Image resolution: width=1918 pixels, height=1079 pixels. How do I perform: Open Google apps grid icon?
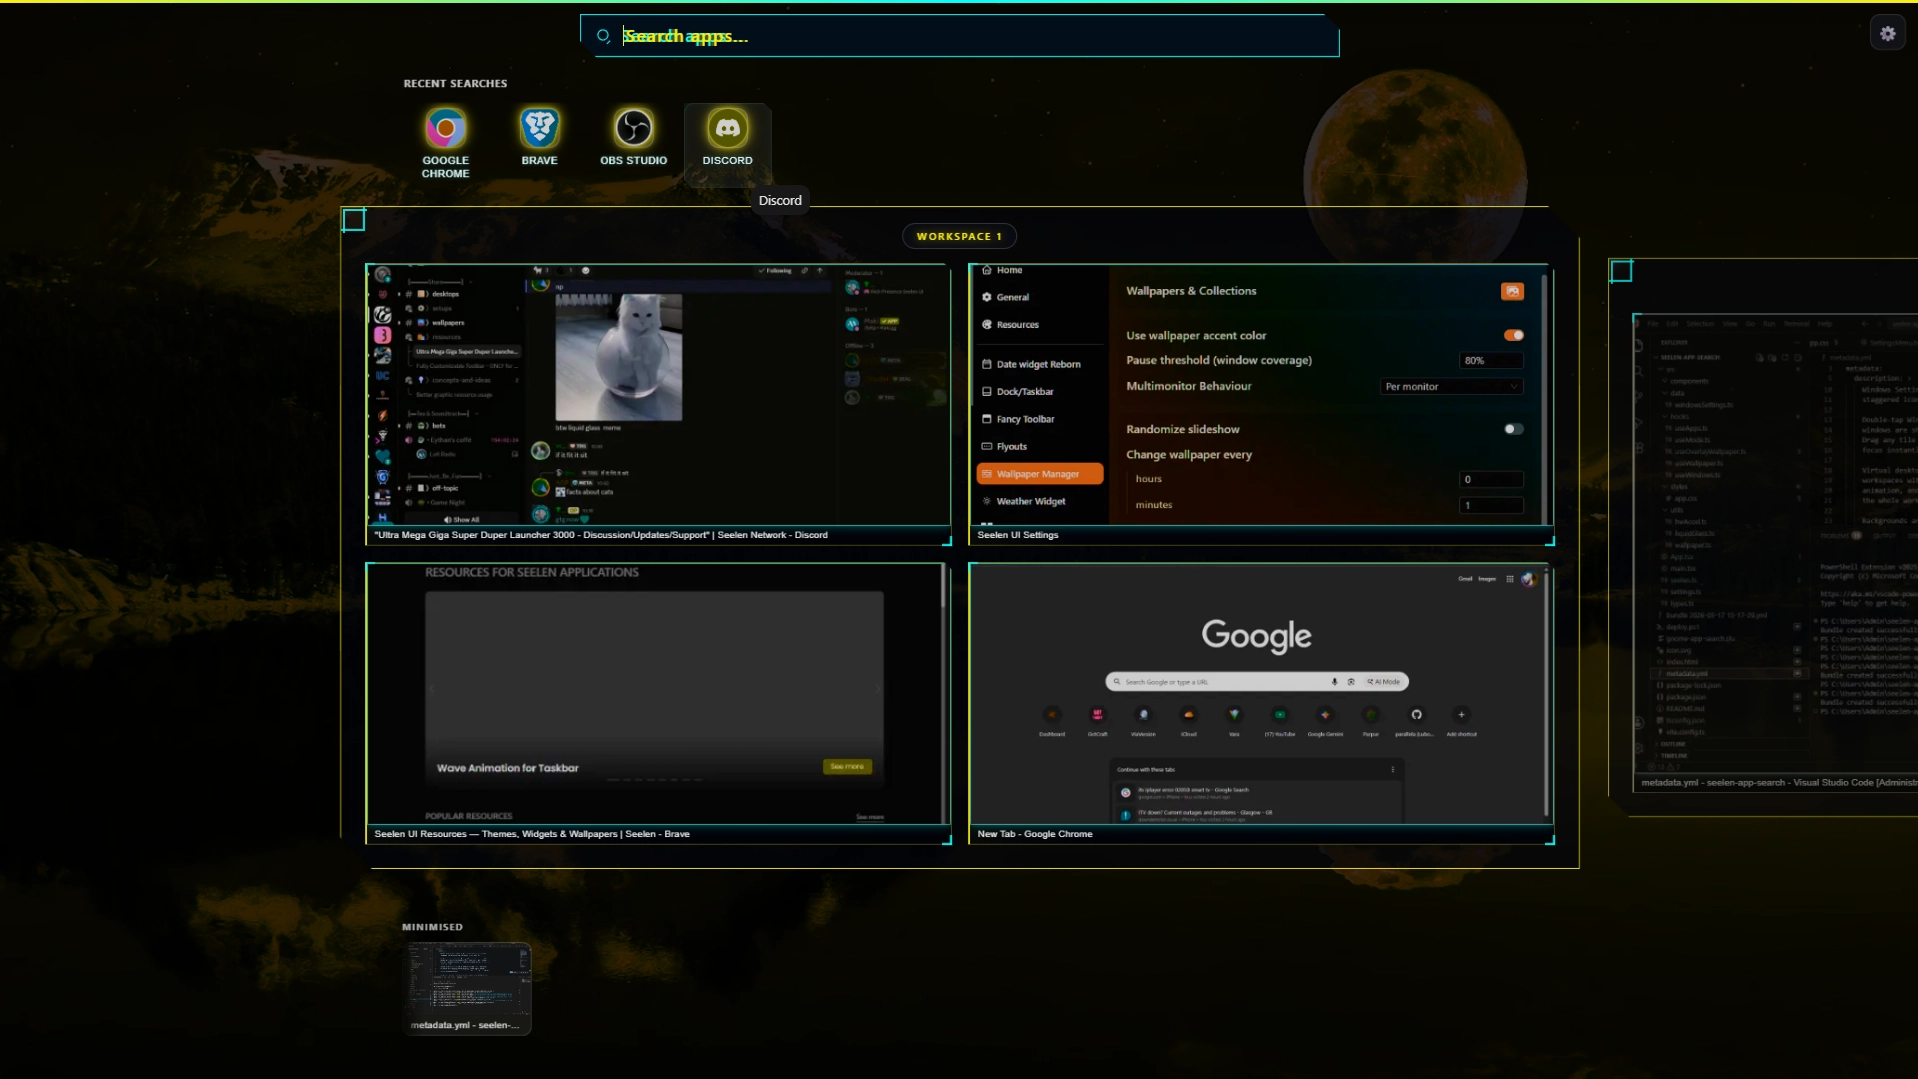[x=1510, y=579]
